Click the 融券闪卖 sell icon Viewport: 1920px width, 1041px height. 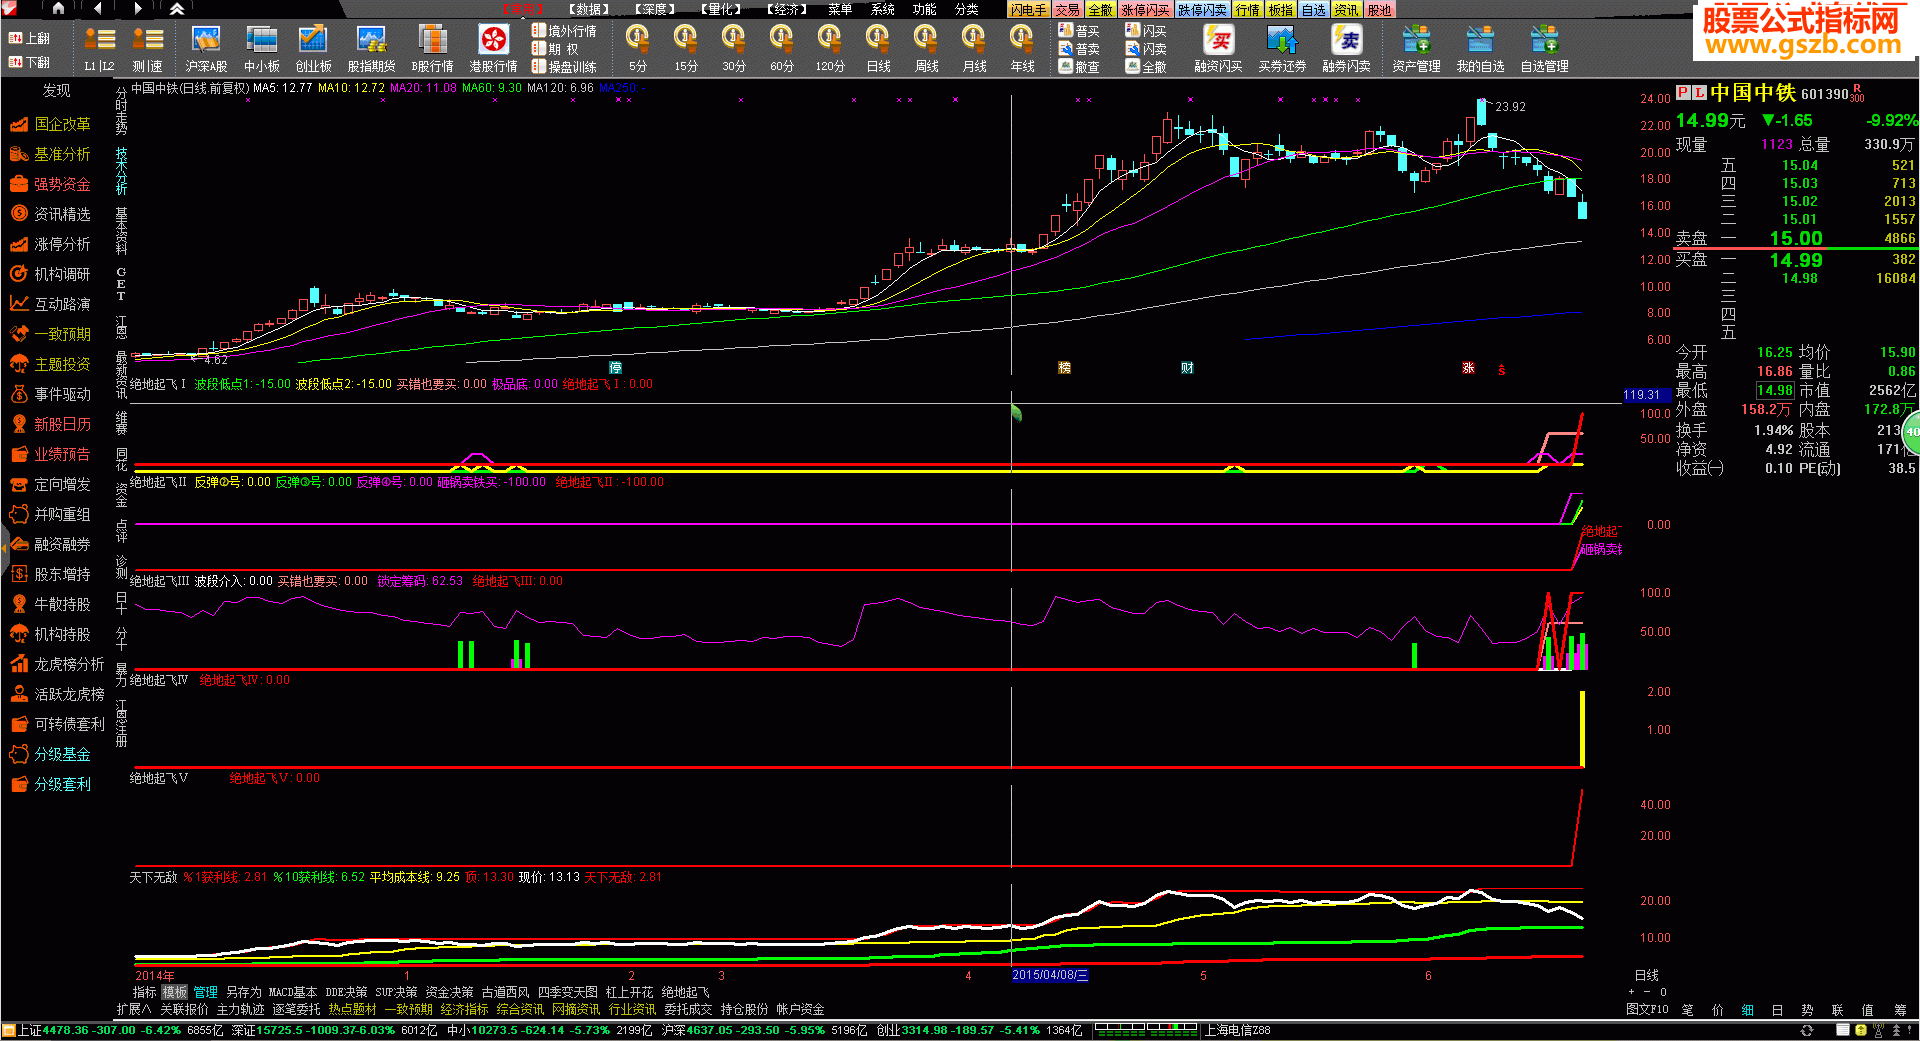click(1346, 49)
